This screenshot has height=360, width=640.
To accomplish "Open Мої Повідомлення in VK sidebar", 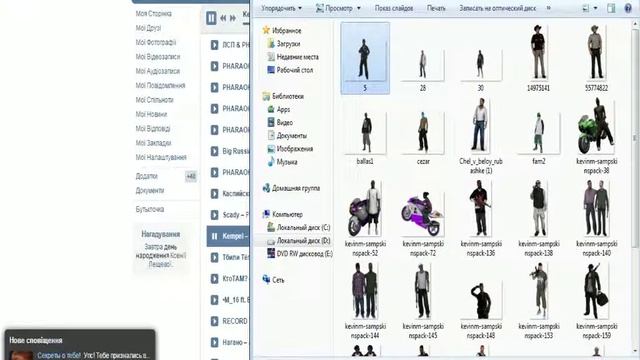I will coord(160,85).
